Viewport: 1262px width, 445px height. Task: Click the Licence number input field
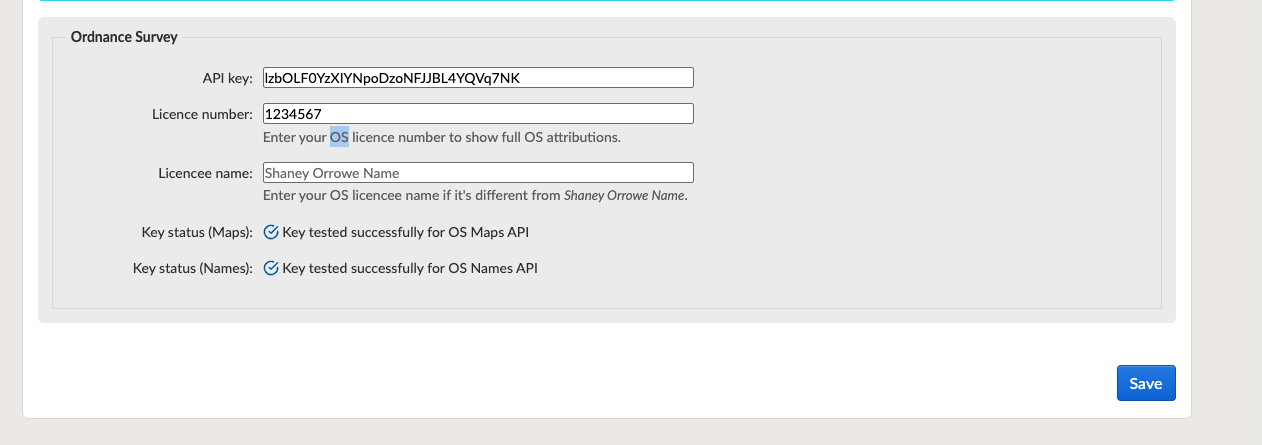tap(478, 114)
